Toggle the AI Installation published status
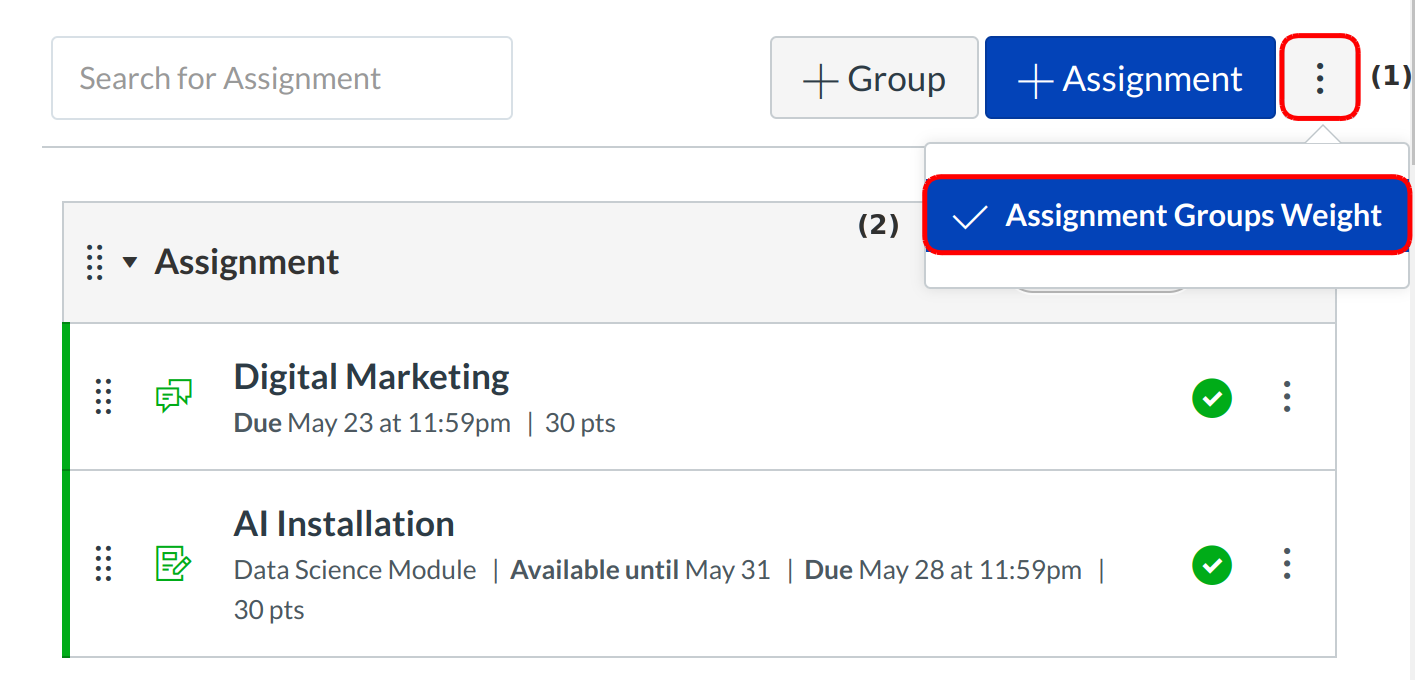The image size is (1415, 680). (1211, 565)
